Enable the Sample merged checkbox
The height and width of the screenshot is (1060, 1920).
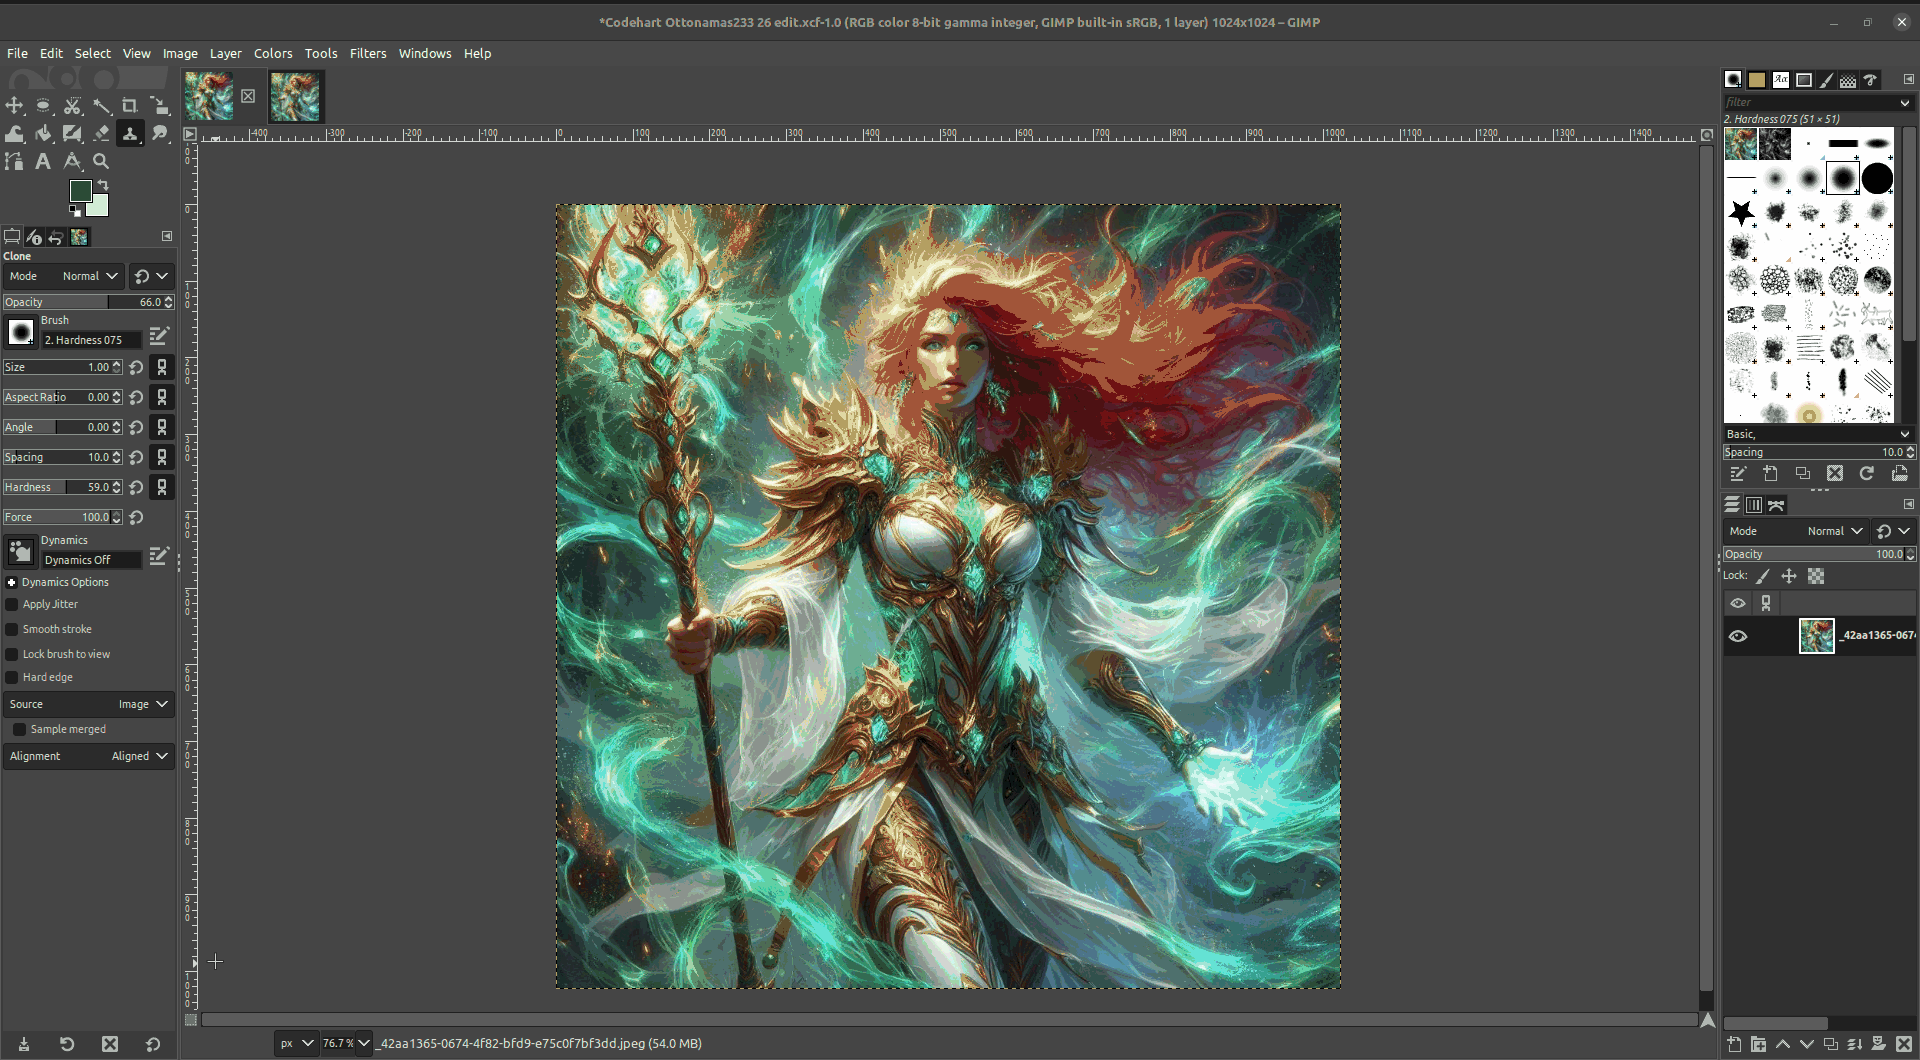19,729
